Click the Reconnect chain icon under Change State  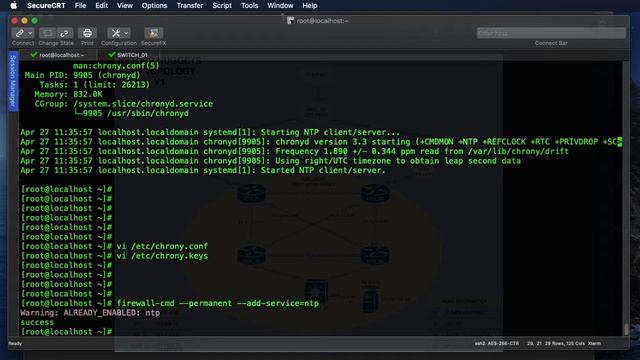pyautogui.click(x=64, y=33)
